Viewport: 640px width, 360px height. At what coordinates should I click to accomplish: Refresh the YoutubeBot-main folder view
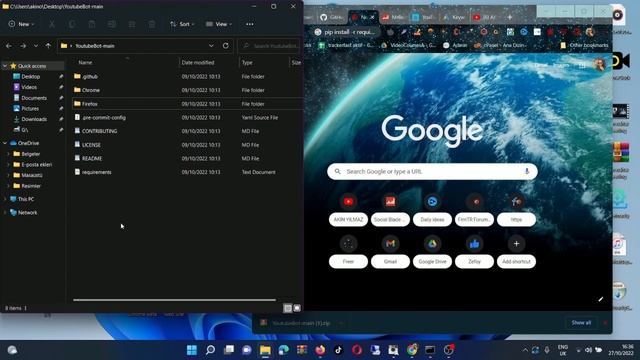(x=226, y=46)
